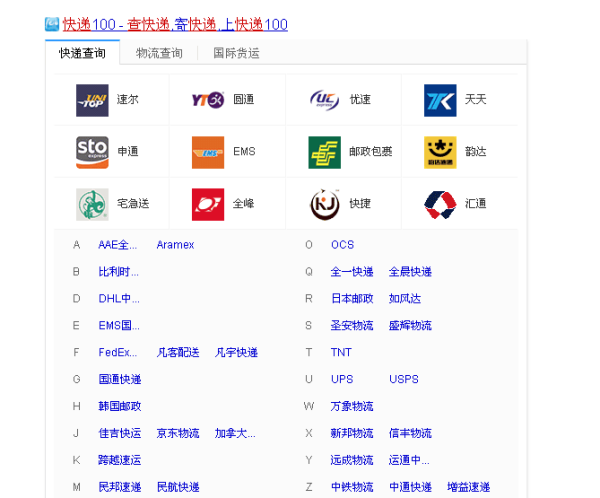Open the USPS link
Viewport: 600px width, 498px height.
tap(404, 379)
